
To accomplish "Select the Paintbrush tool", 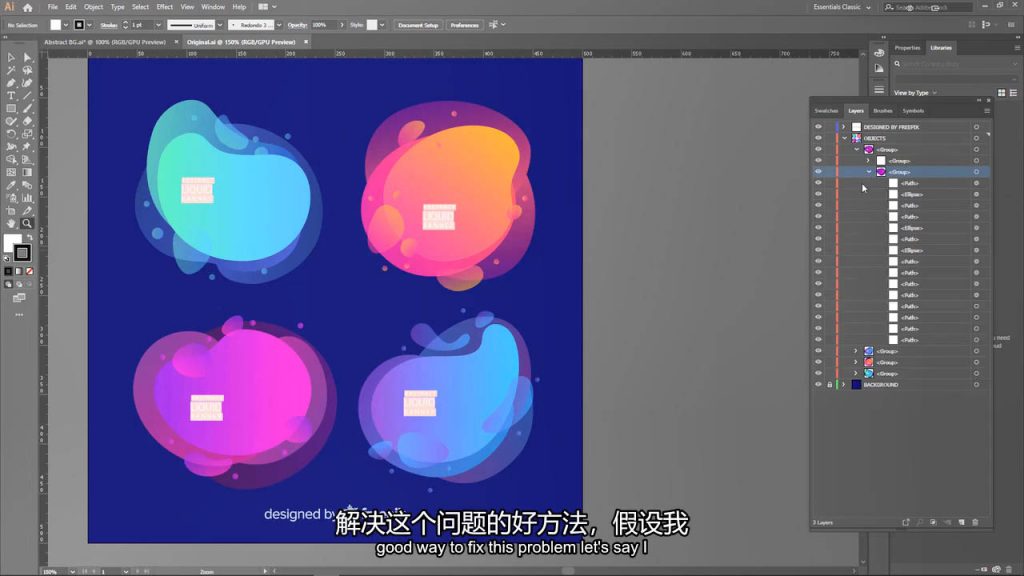I will click(x=27, y=108).
